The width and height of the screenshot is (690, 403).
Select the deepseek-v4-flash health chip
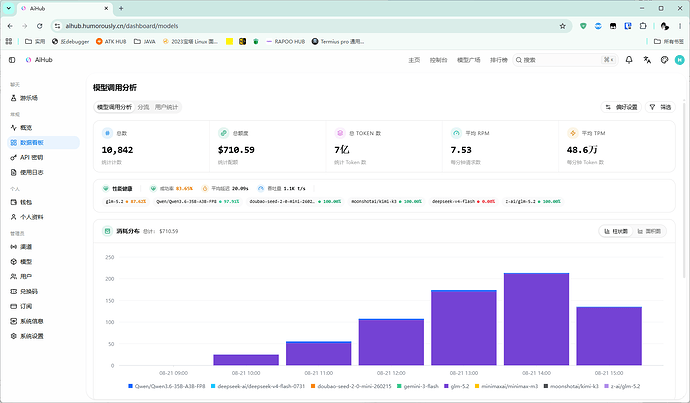pos(463,202)
